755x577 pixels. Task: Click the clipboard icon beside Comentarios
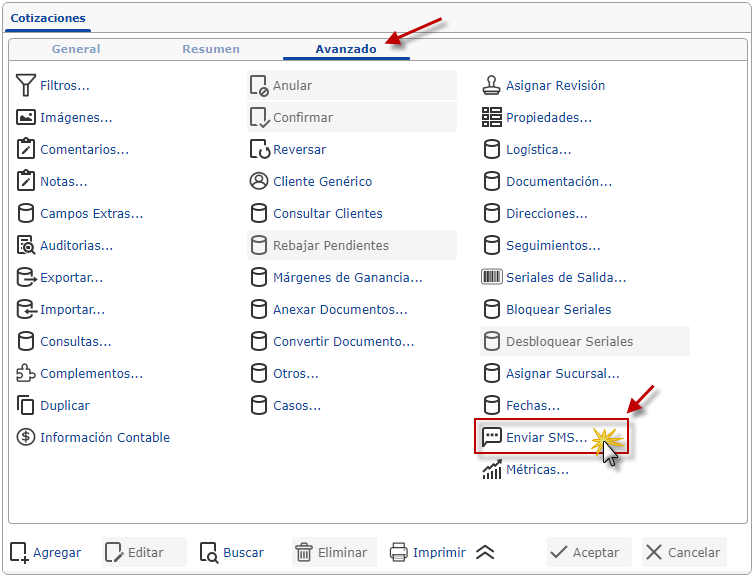(26, 149)
